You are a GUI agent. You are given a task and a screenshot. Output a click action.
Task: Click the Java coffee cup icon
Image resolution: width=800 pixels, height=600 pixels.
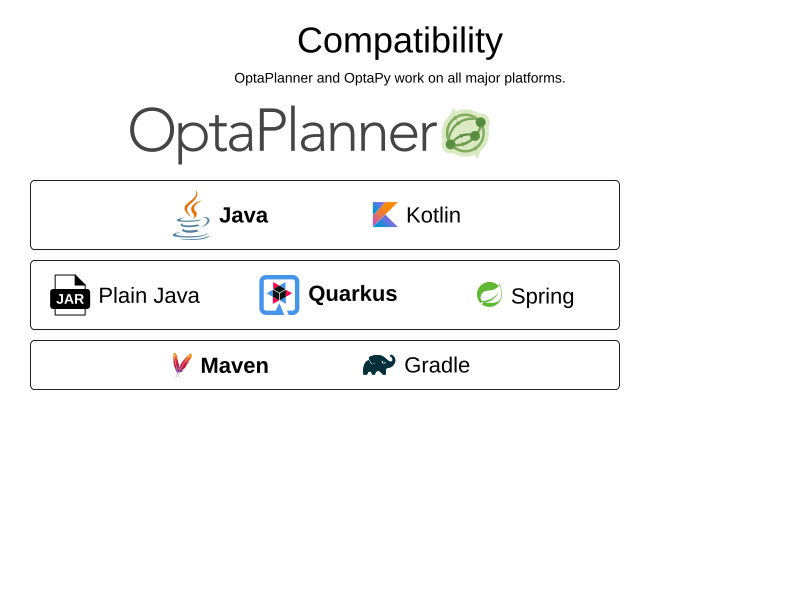click(x=191, y=215)
